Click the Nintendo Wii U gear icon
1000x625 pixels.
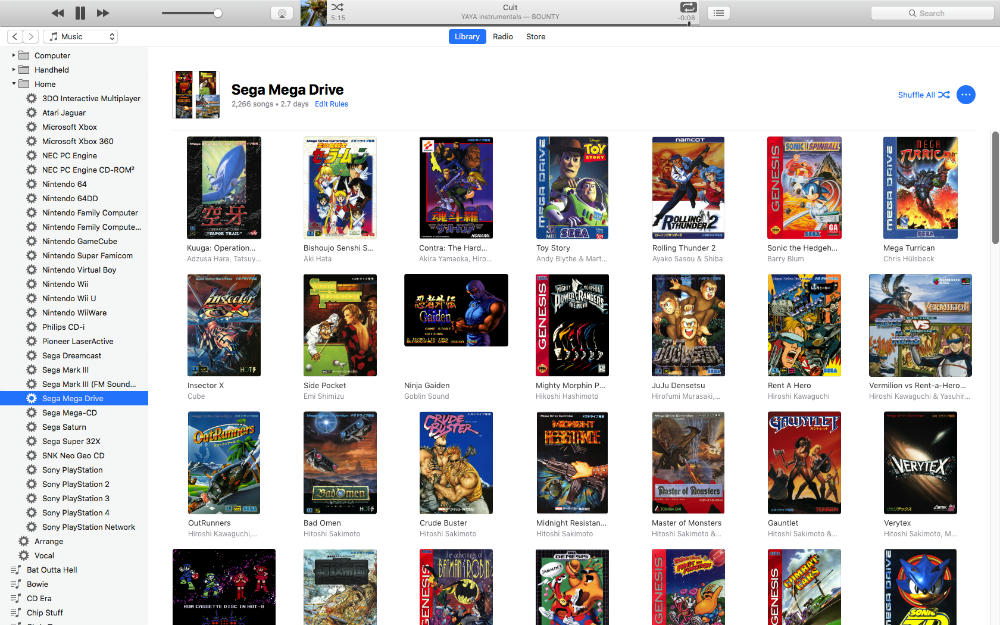point(31,298)
